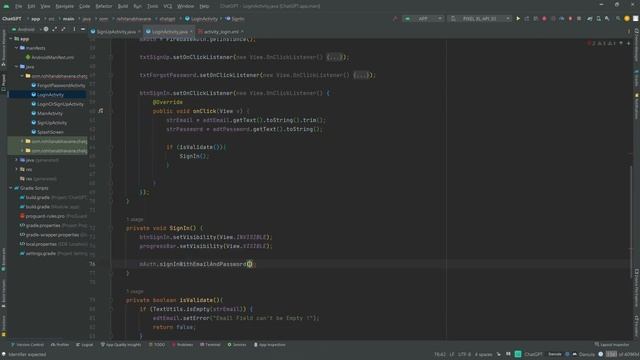Click the select opened file target icon

point(46,29)
